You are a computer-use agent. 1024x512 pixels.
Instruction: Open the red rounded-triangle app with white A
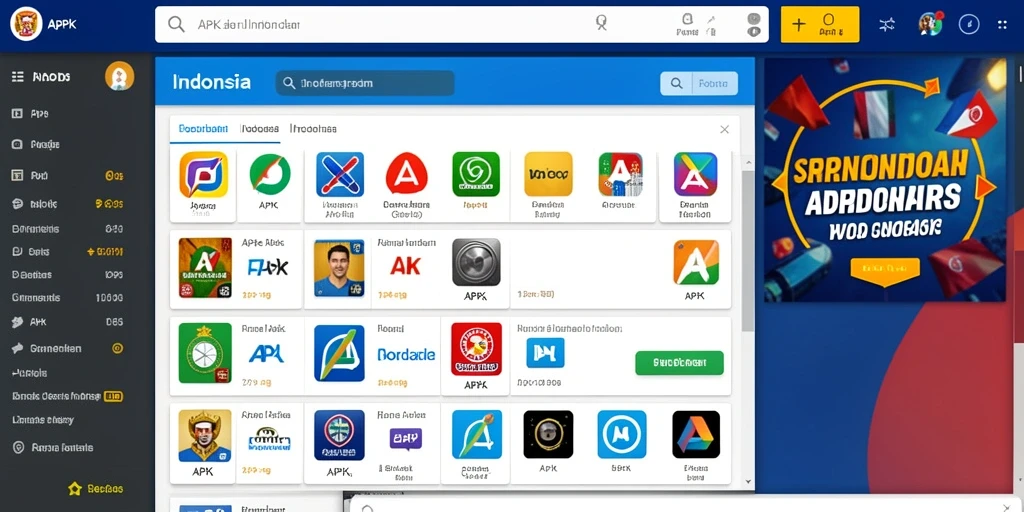pyautogui.click(x=406, y=174)
